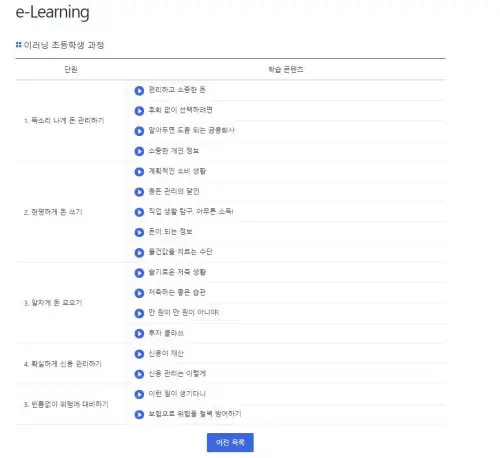The height and width of the screenshot is (458, 500).
Task: Click the 학습 콘텐츠 column header
Action: (286, 69)
